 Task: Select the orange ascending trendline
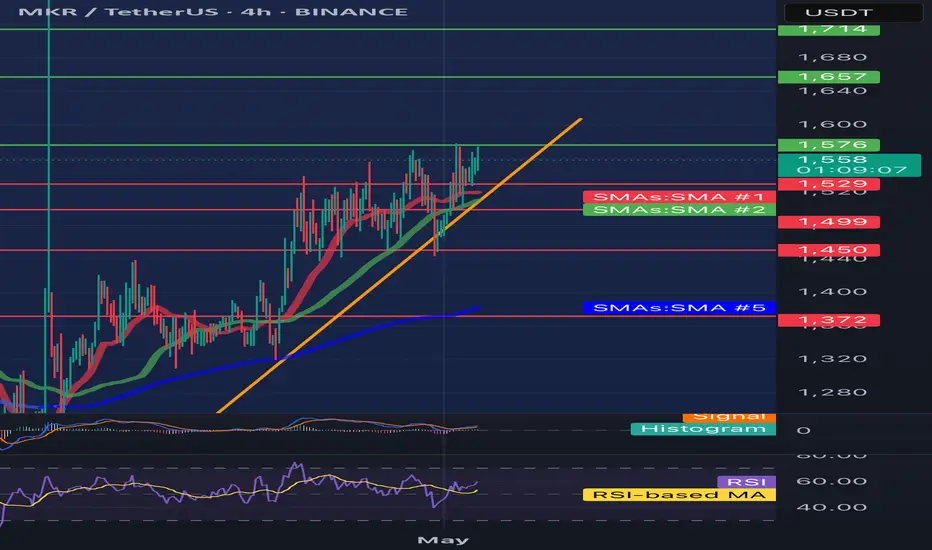399,265
